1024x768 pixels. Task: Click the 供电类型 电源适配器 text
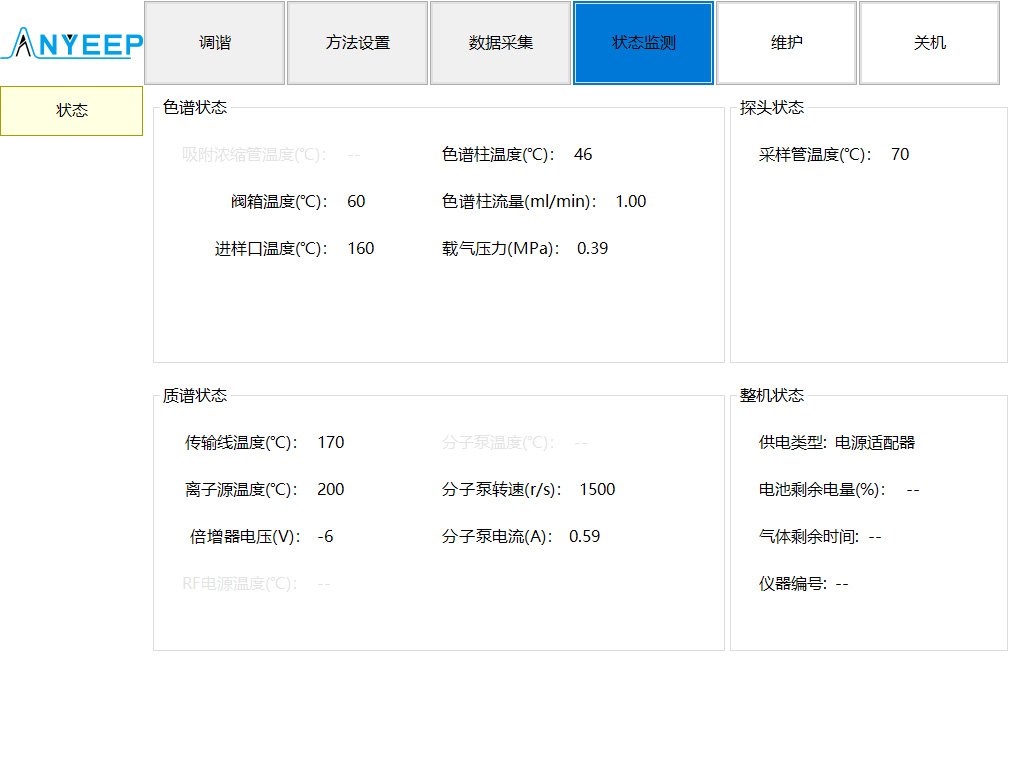coord(875,443)
